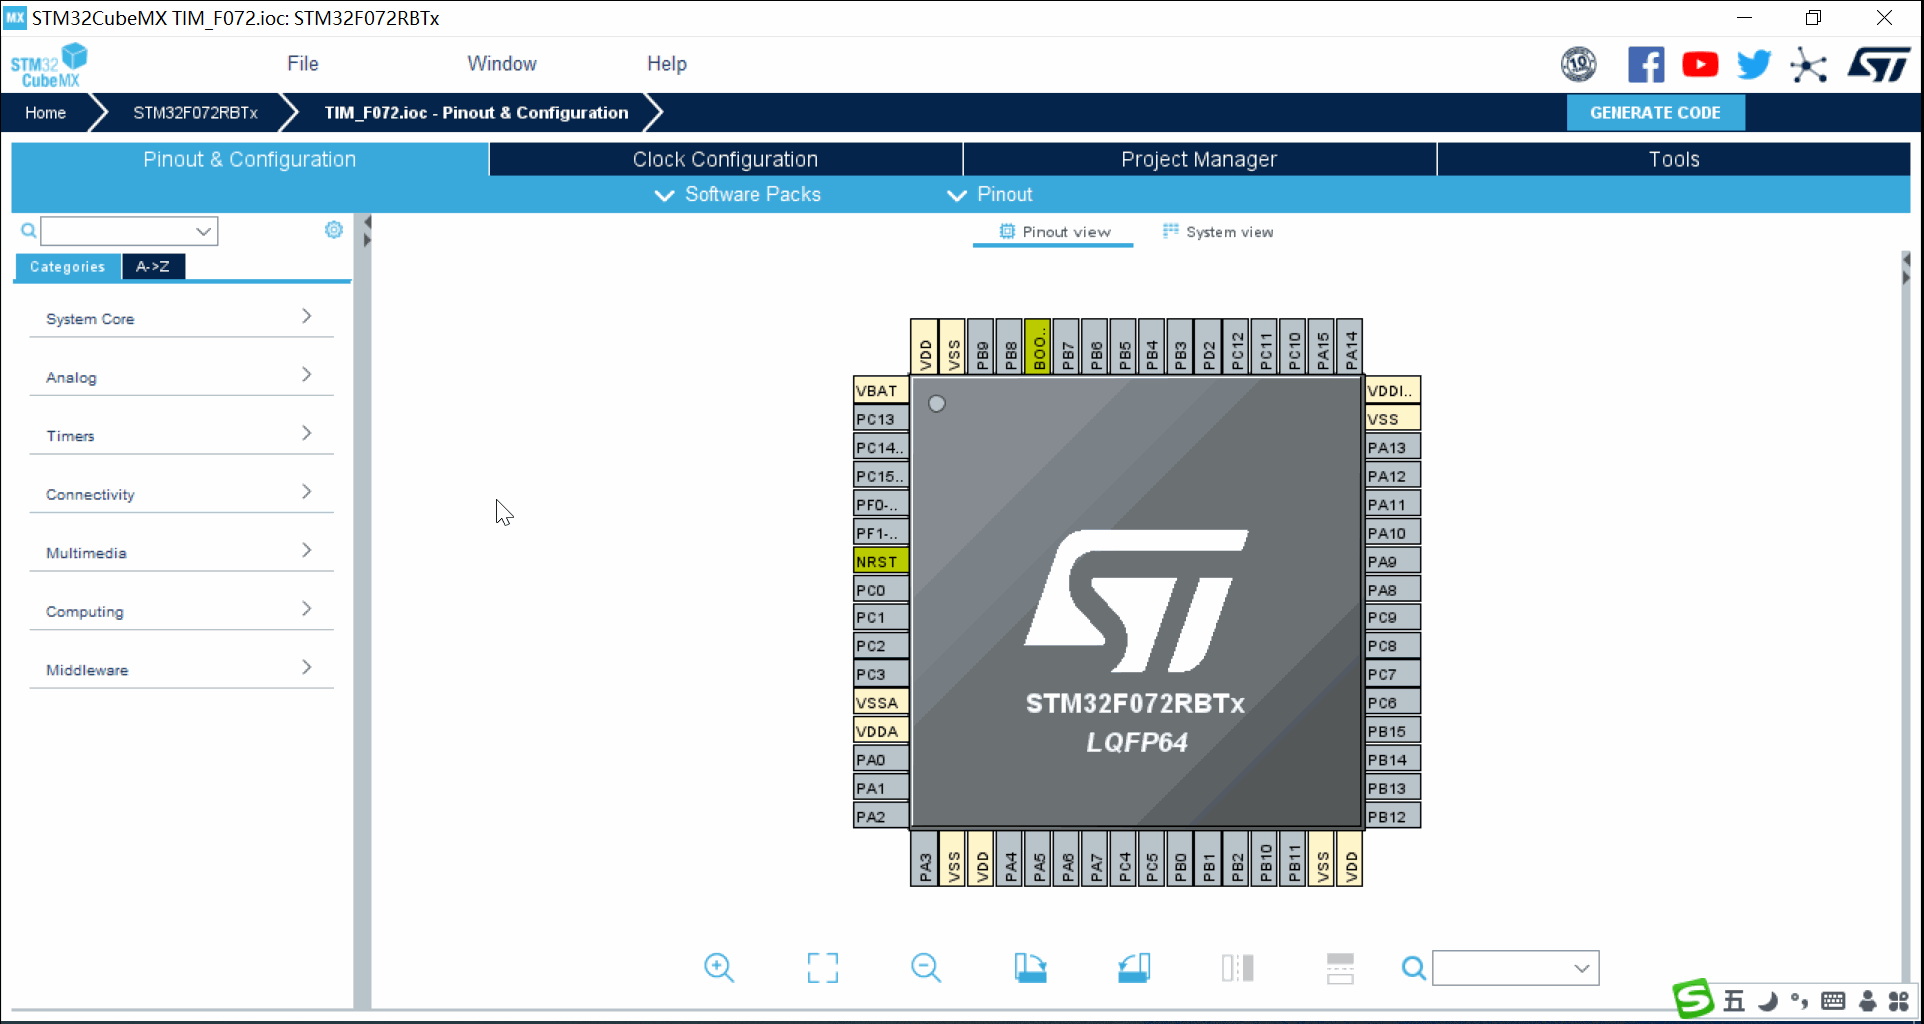Rotate the chip clockwise
Viewport: 1924px width, 1024px height.
coord(1031,967)
